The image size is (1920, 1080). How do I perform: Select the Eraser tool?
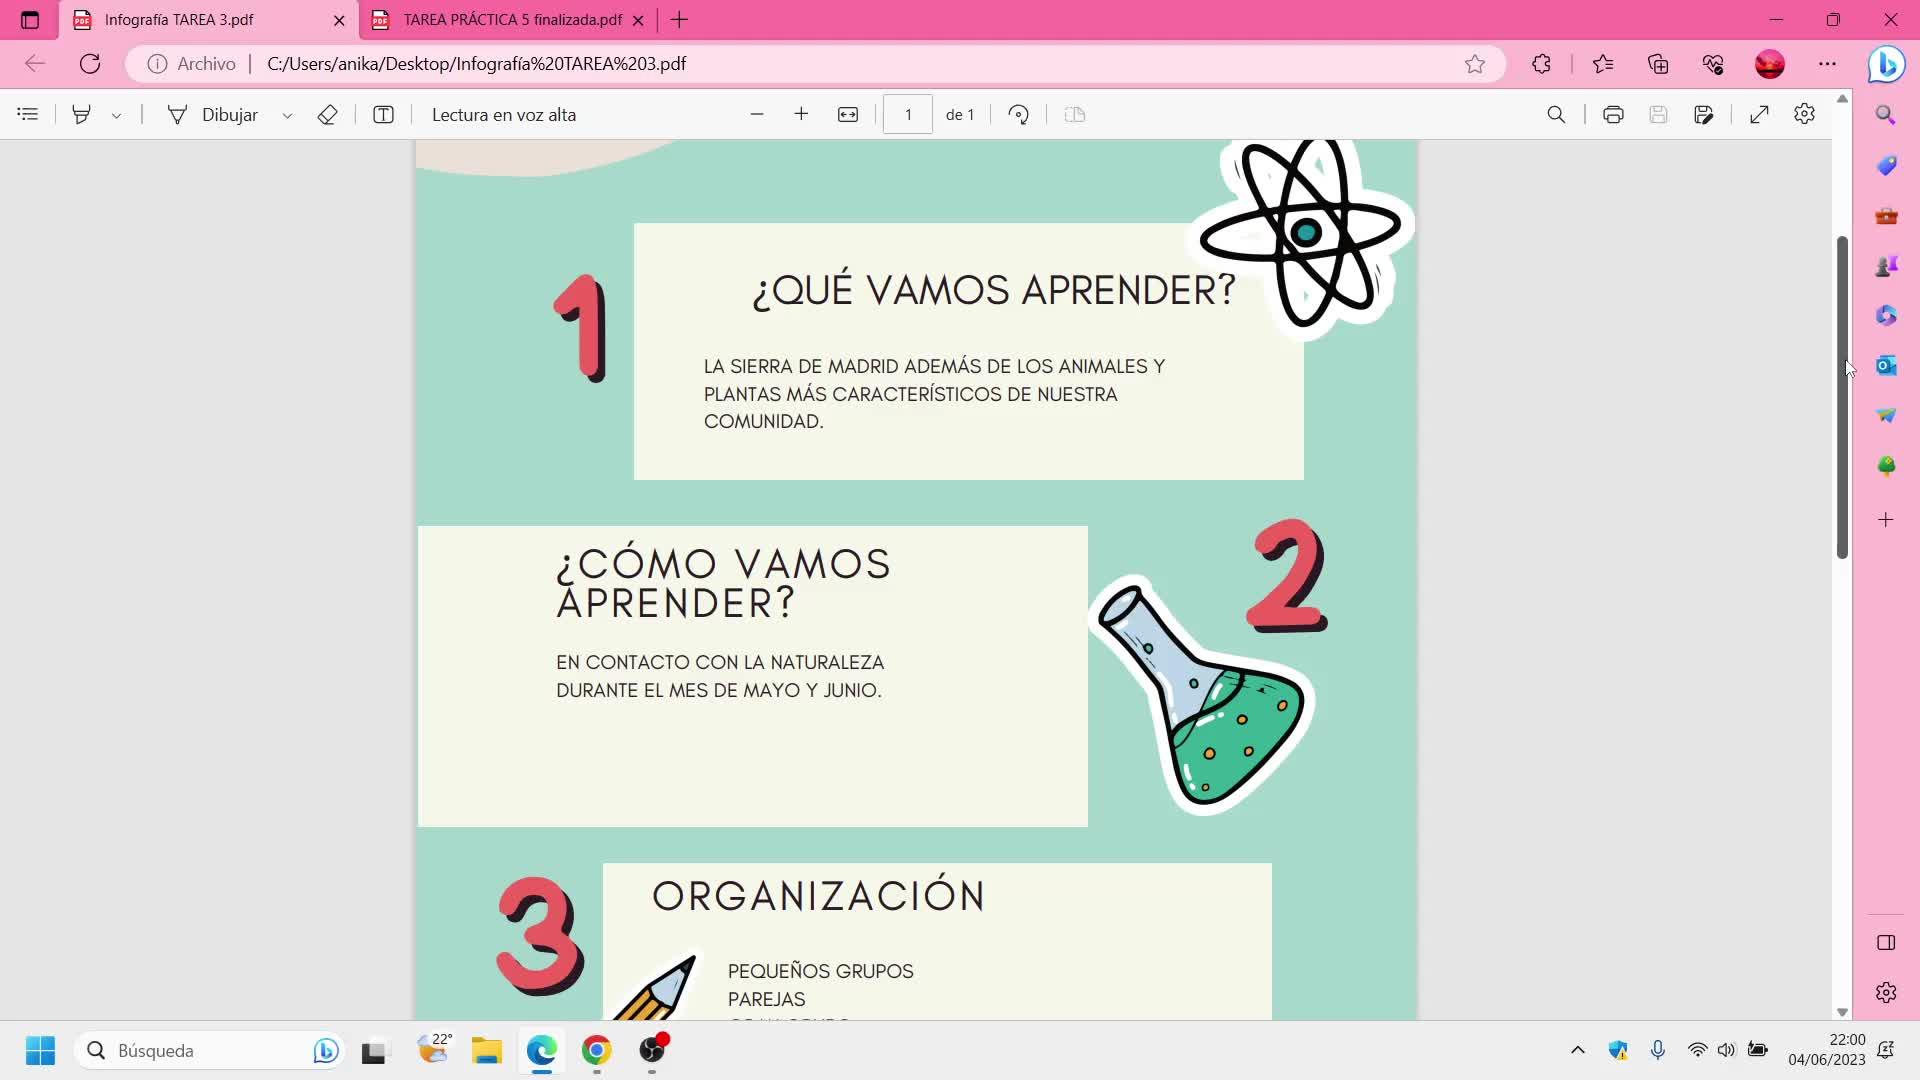pyautogui.click(x=327, y=115)
